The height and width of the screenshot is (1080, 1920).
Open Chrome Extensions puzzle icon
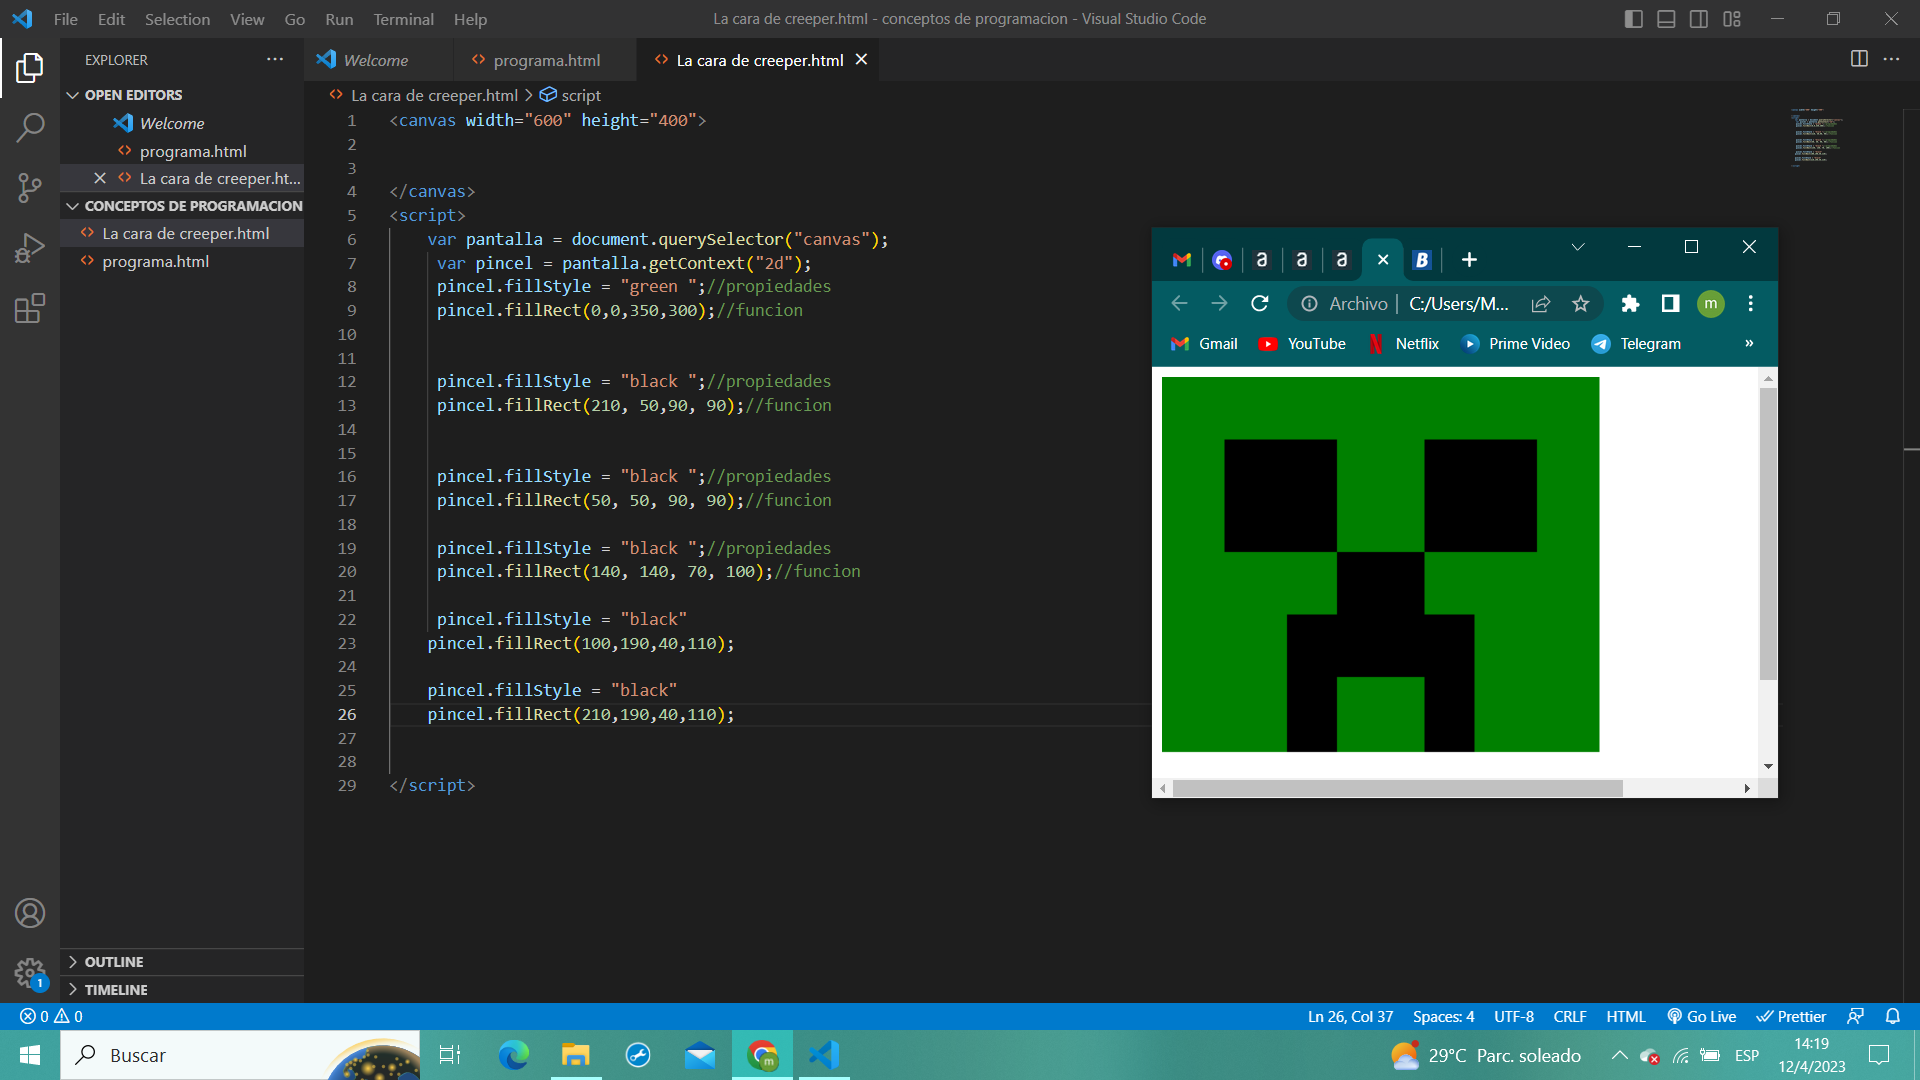click(x=1630, y=303)
